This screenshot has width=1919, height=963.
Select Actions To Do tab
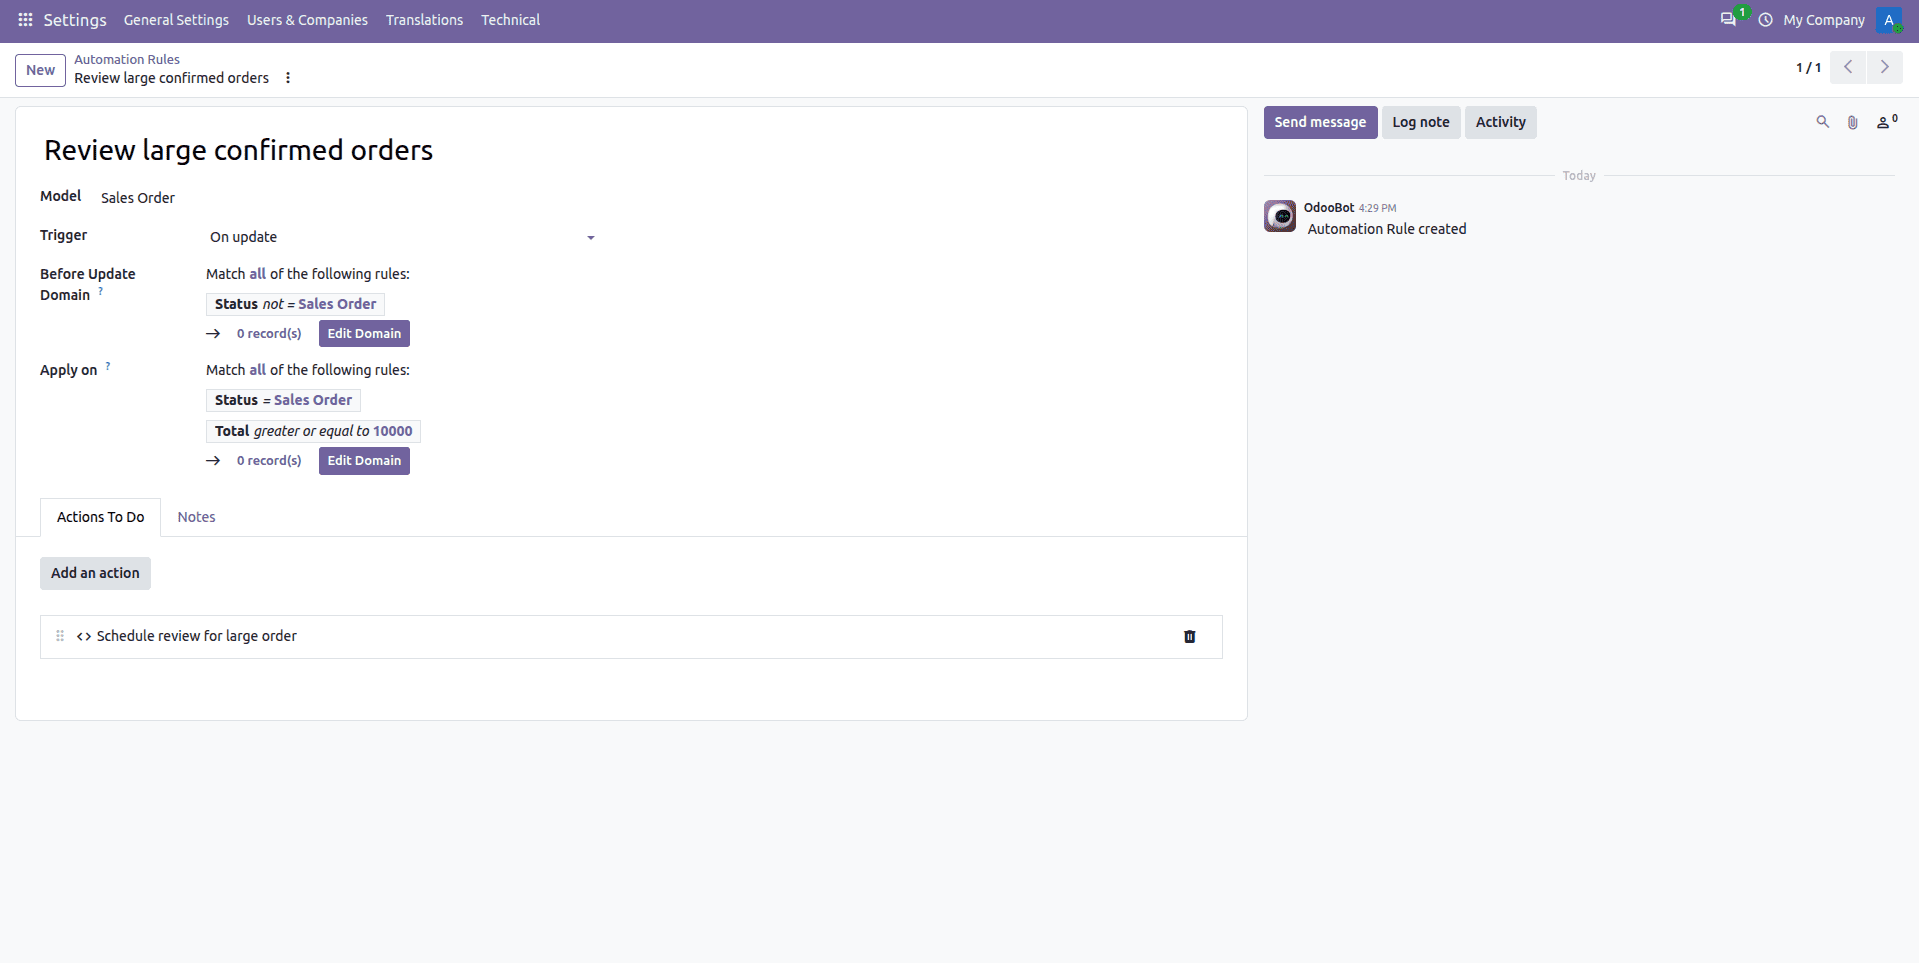pos(100,517)
